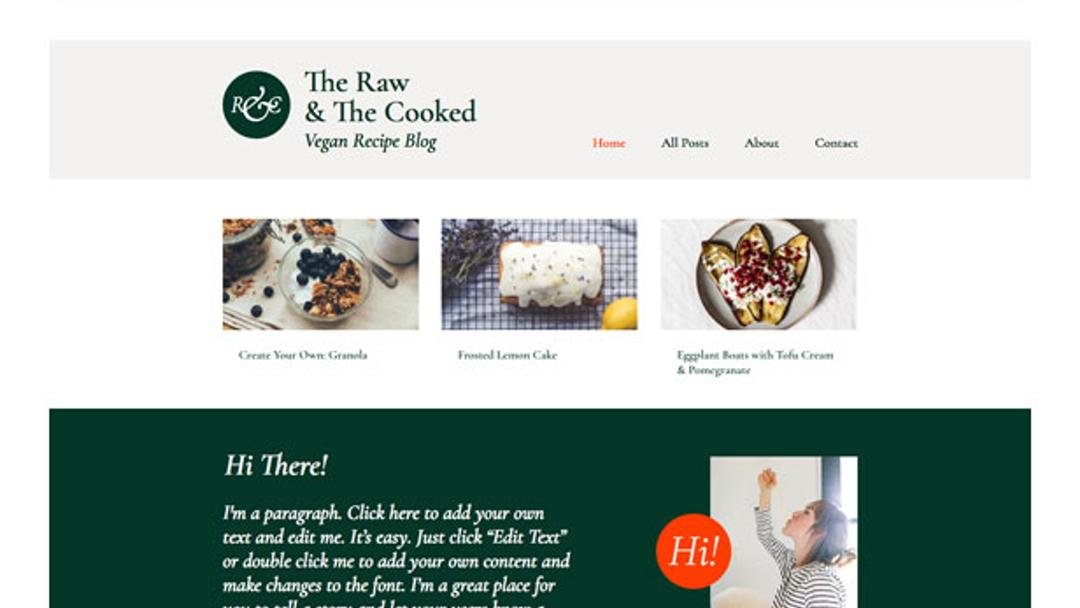Click the Vegan Recipe Blog tagline
Viewport: 1080px width, 608px height.
pos(371,141)
